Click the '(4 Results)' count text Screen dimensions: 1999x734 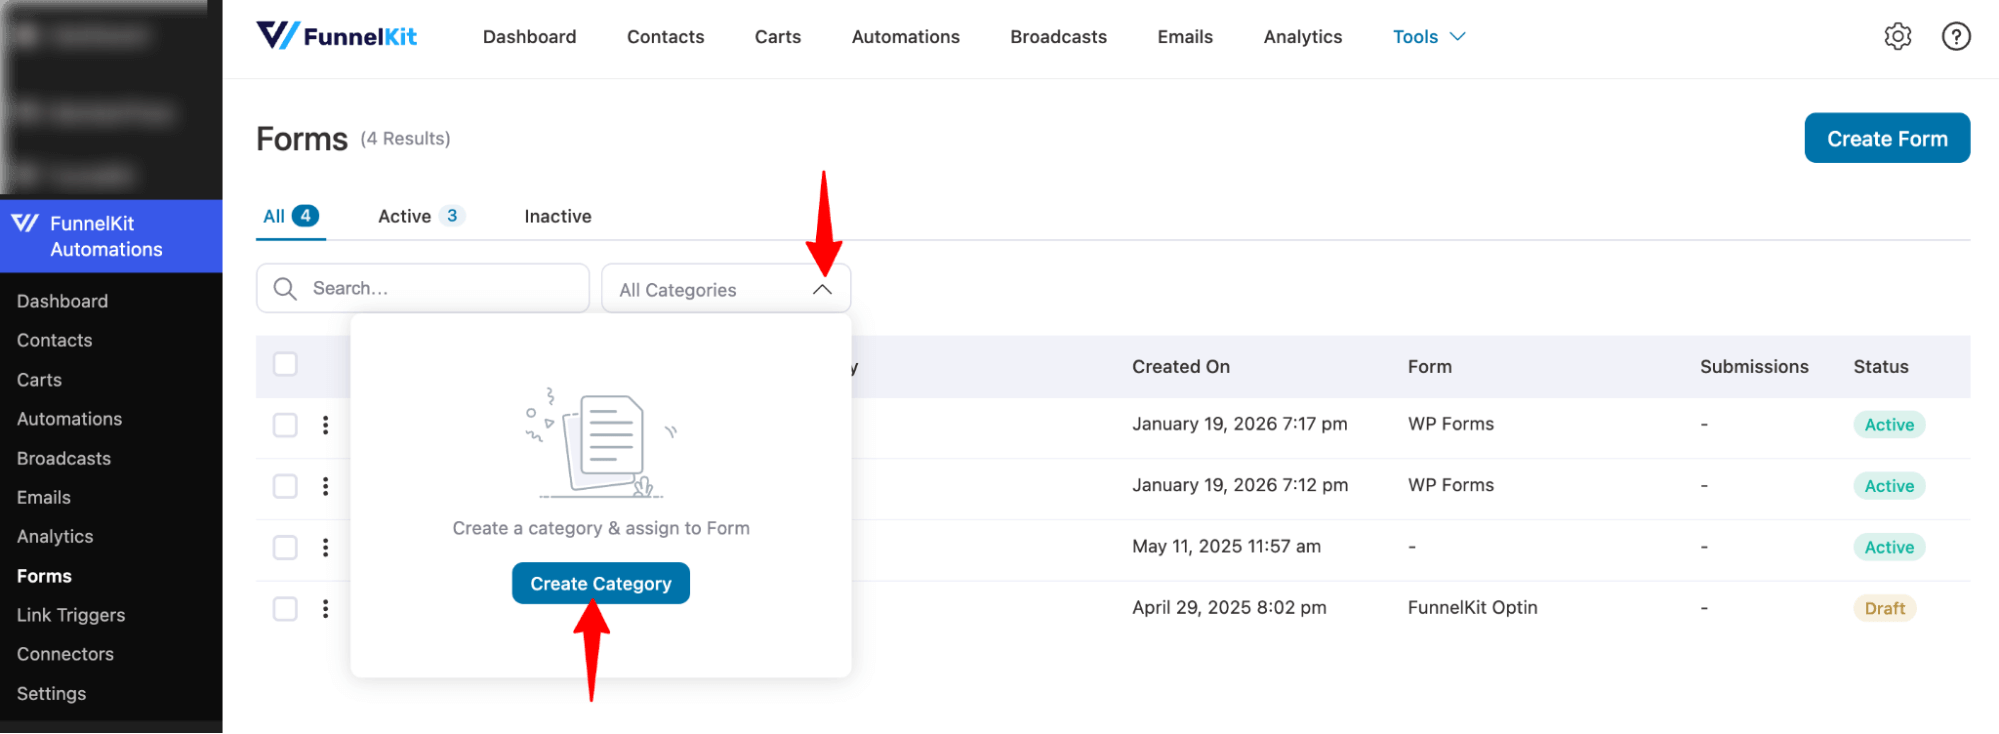pyautogui.click(x=405, y=138)
